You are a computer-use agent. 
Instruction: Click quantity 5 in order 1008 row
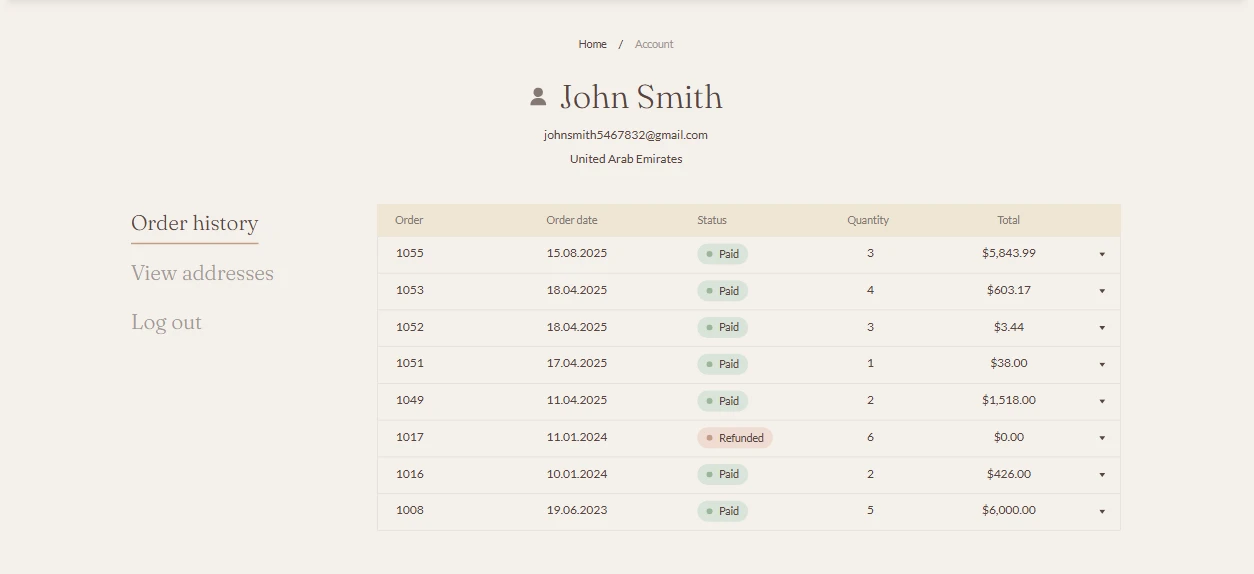pos(870,510)
